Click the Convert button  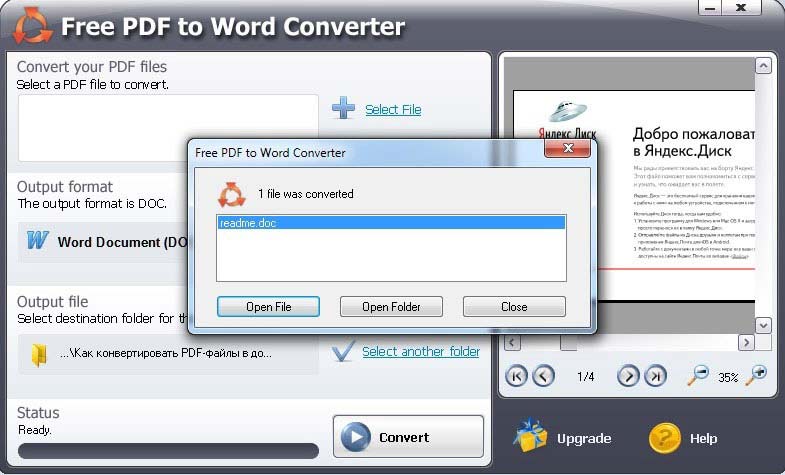click(409, 436)
